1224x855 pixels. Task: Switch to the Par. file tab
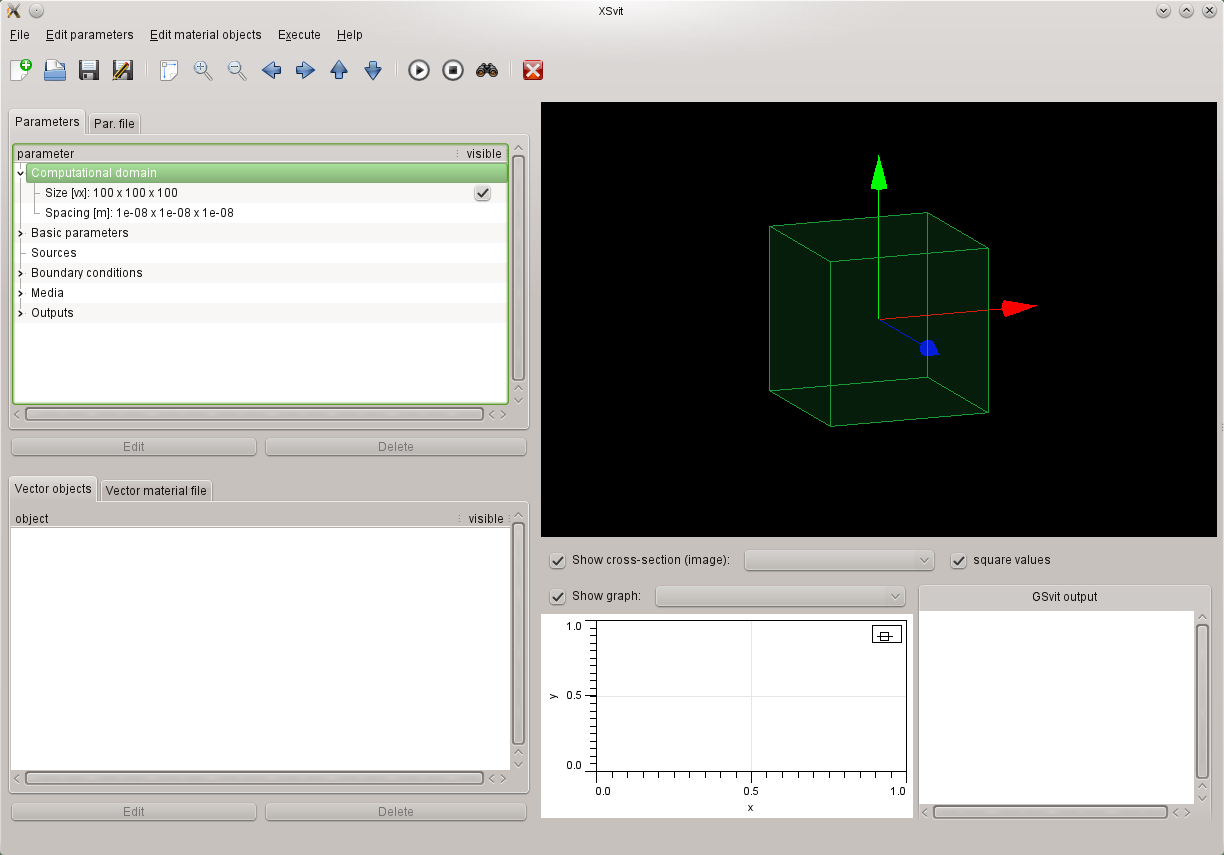click(x=114, y=124)
